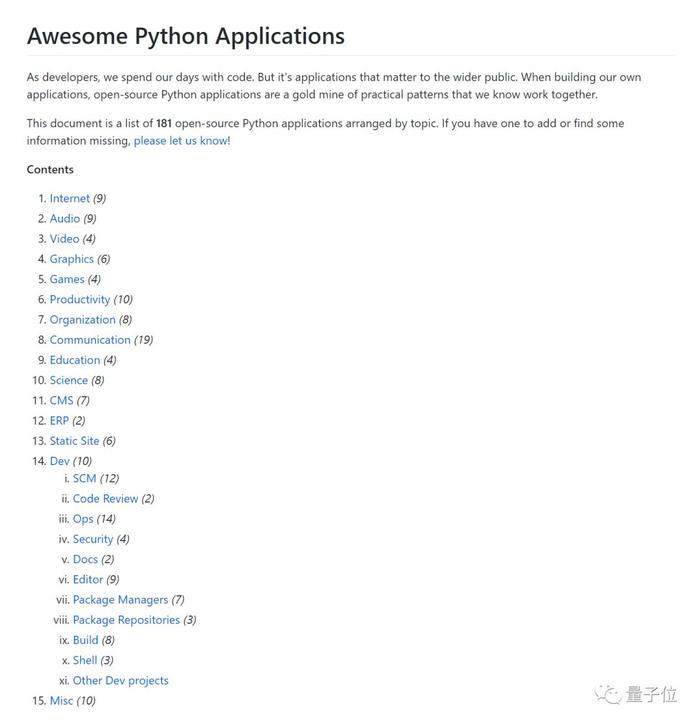Open the Dev top-level link
This screenshot has height=725, width=700.
coord(59,461)
